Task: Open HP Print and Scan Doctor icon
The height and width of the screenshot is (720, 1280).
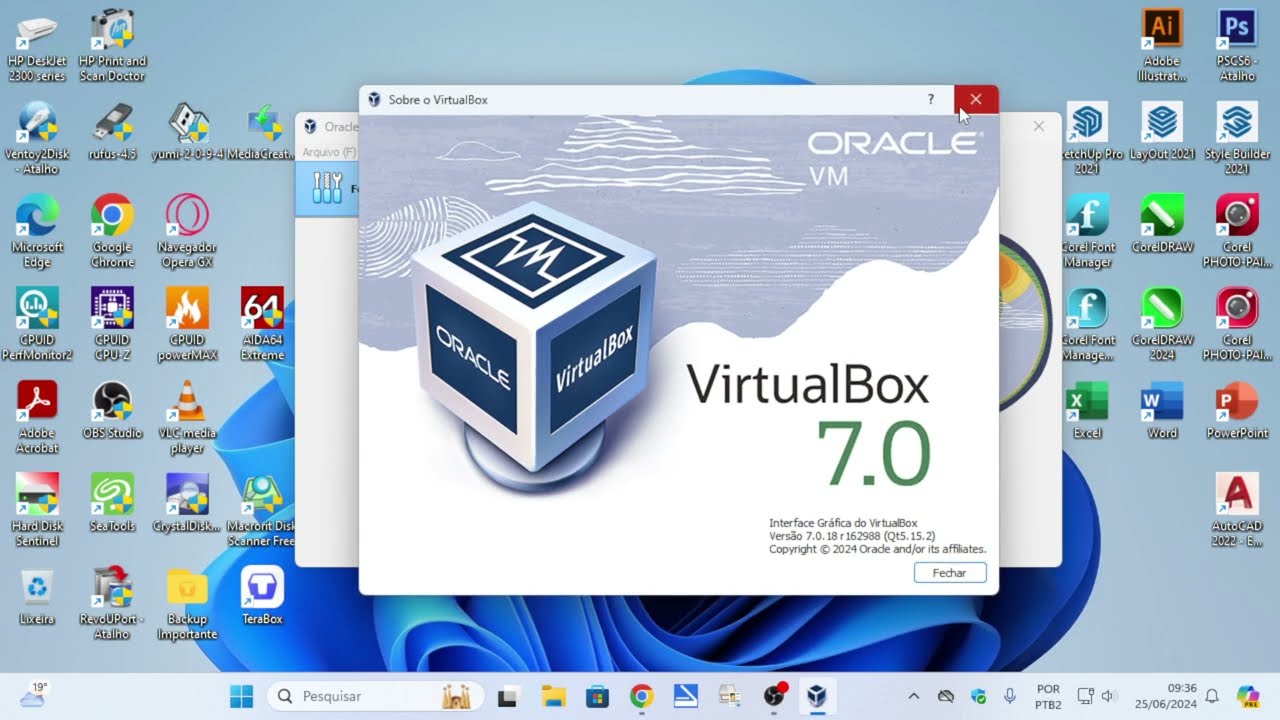Action: point(112,46)
